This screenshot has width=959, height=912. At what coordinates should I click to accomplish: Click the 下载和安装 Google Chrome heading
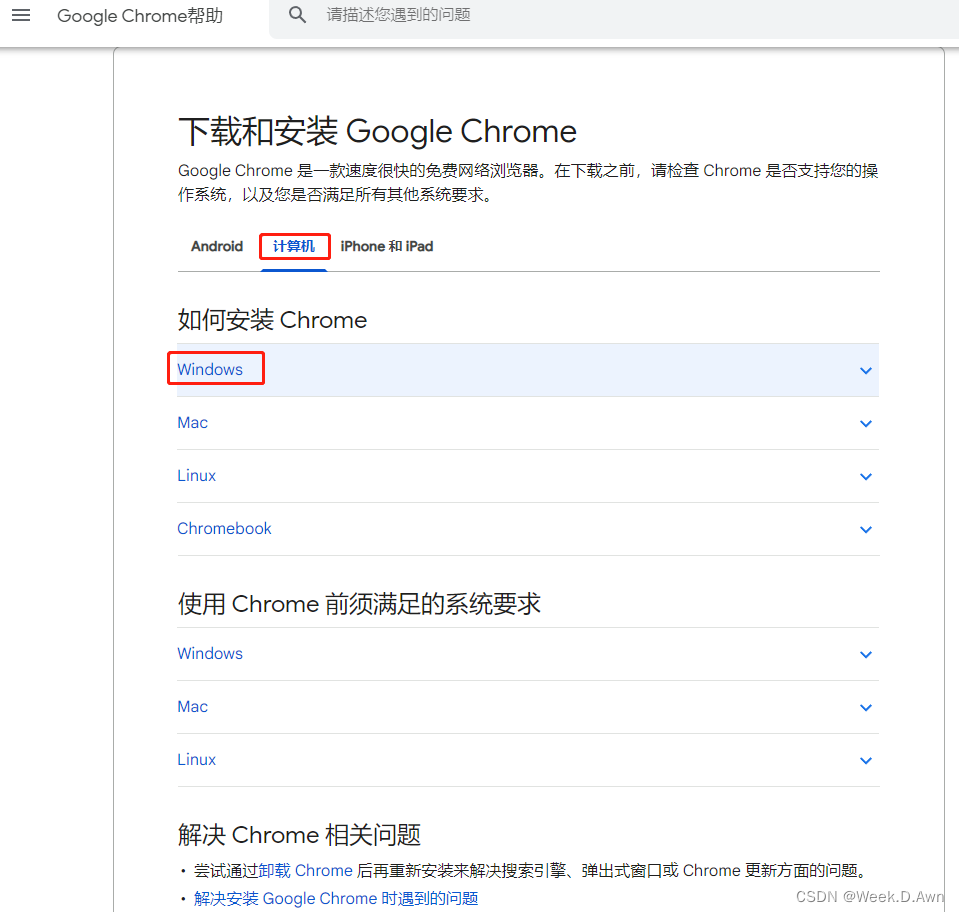pos(377,132)
